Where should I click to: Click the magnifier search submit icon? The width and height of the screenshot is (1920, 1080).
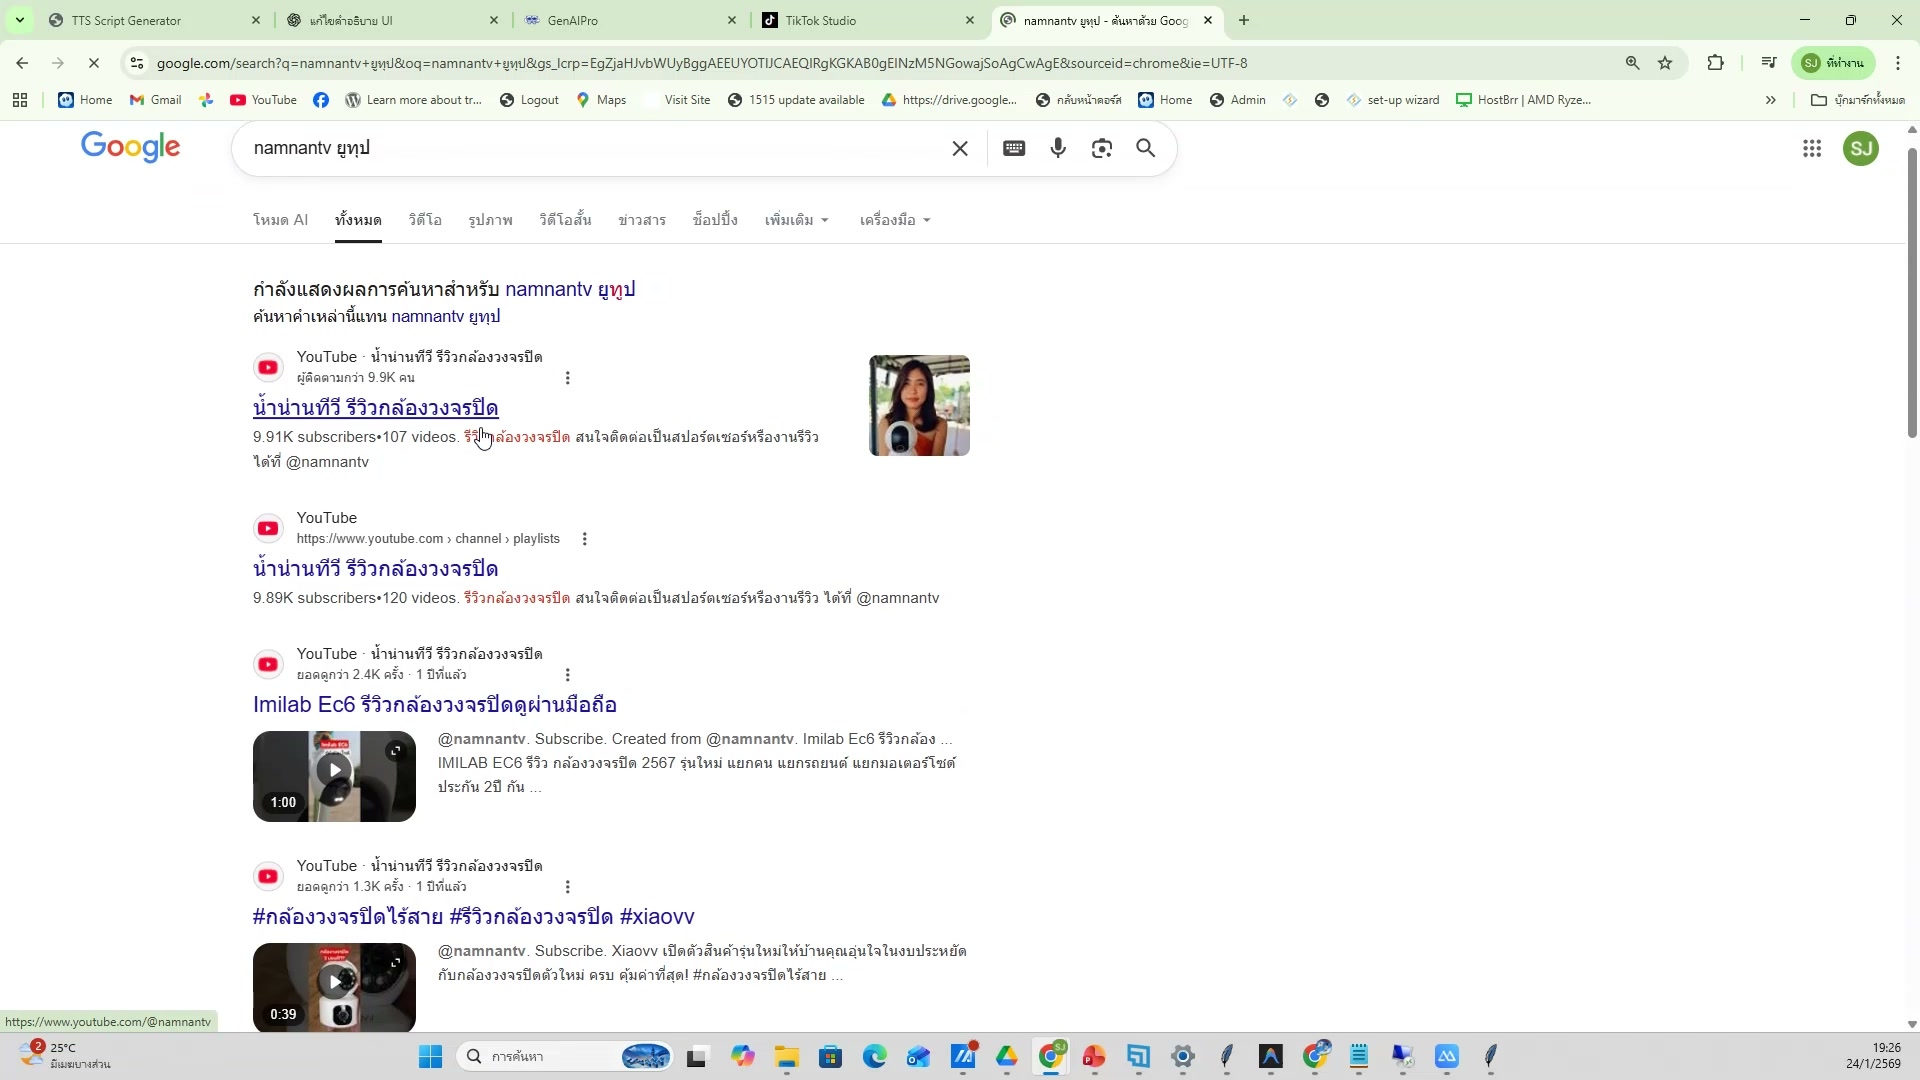click(x=1146, y=149)
